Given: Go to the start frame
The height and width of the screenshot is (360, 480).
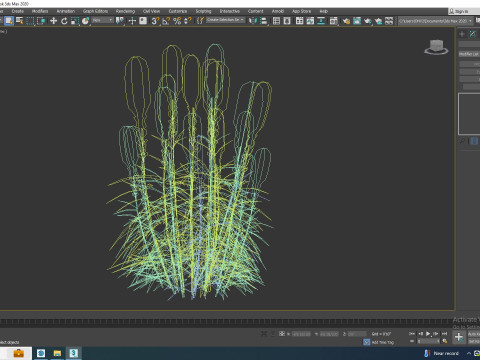Looking at the screenshot, I should tap(412, 333).
